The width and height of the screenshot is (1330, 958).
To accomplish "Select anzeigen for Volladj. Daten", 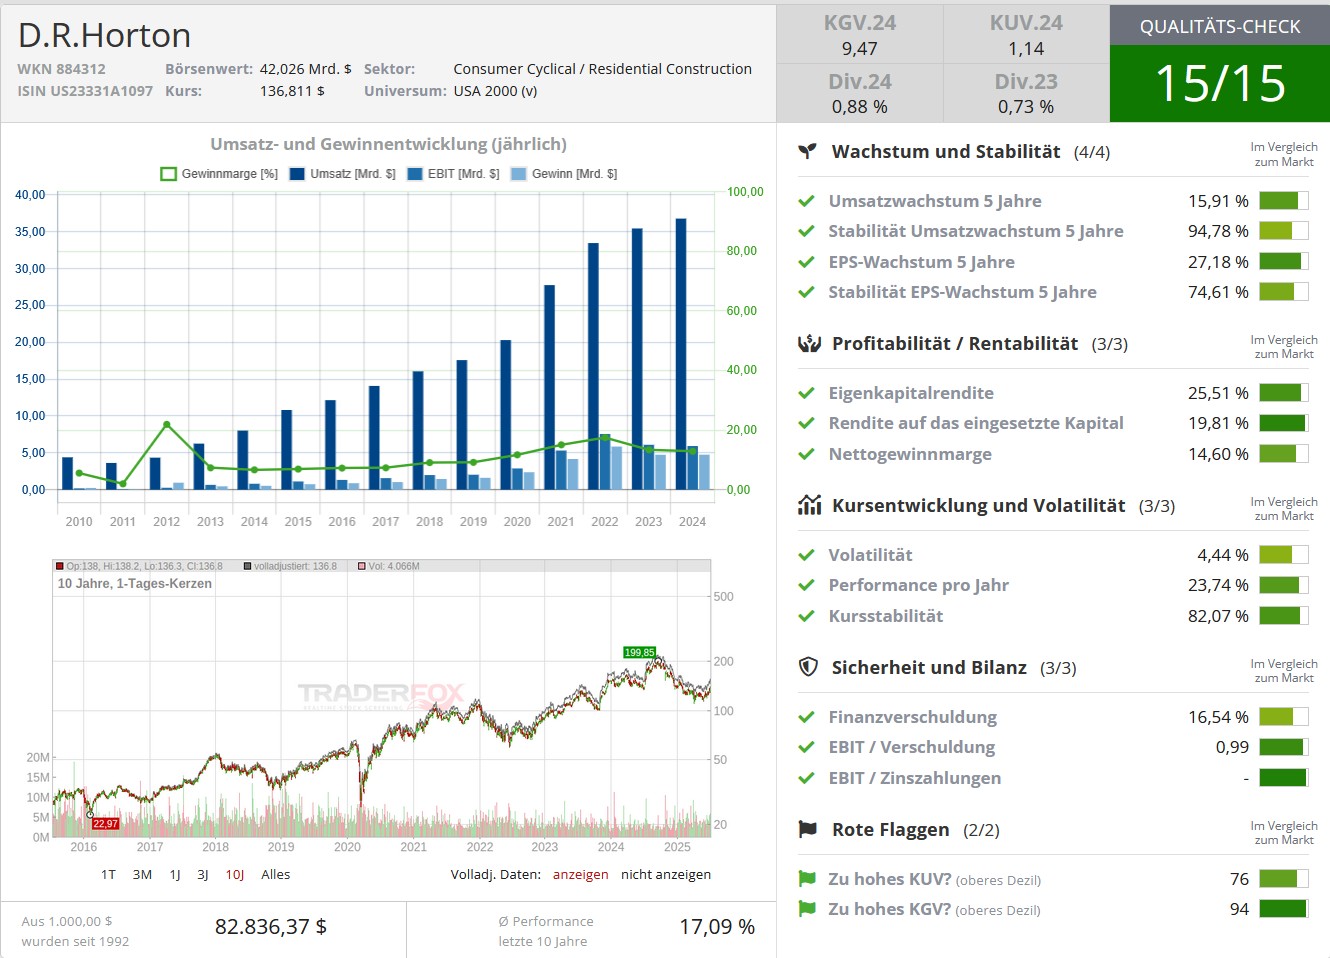I will pos(580,874).
